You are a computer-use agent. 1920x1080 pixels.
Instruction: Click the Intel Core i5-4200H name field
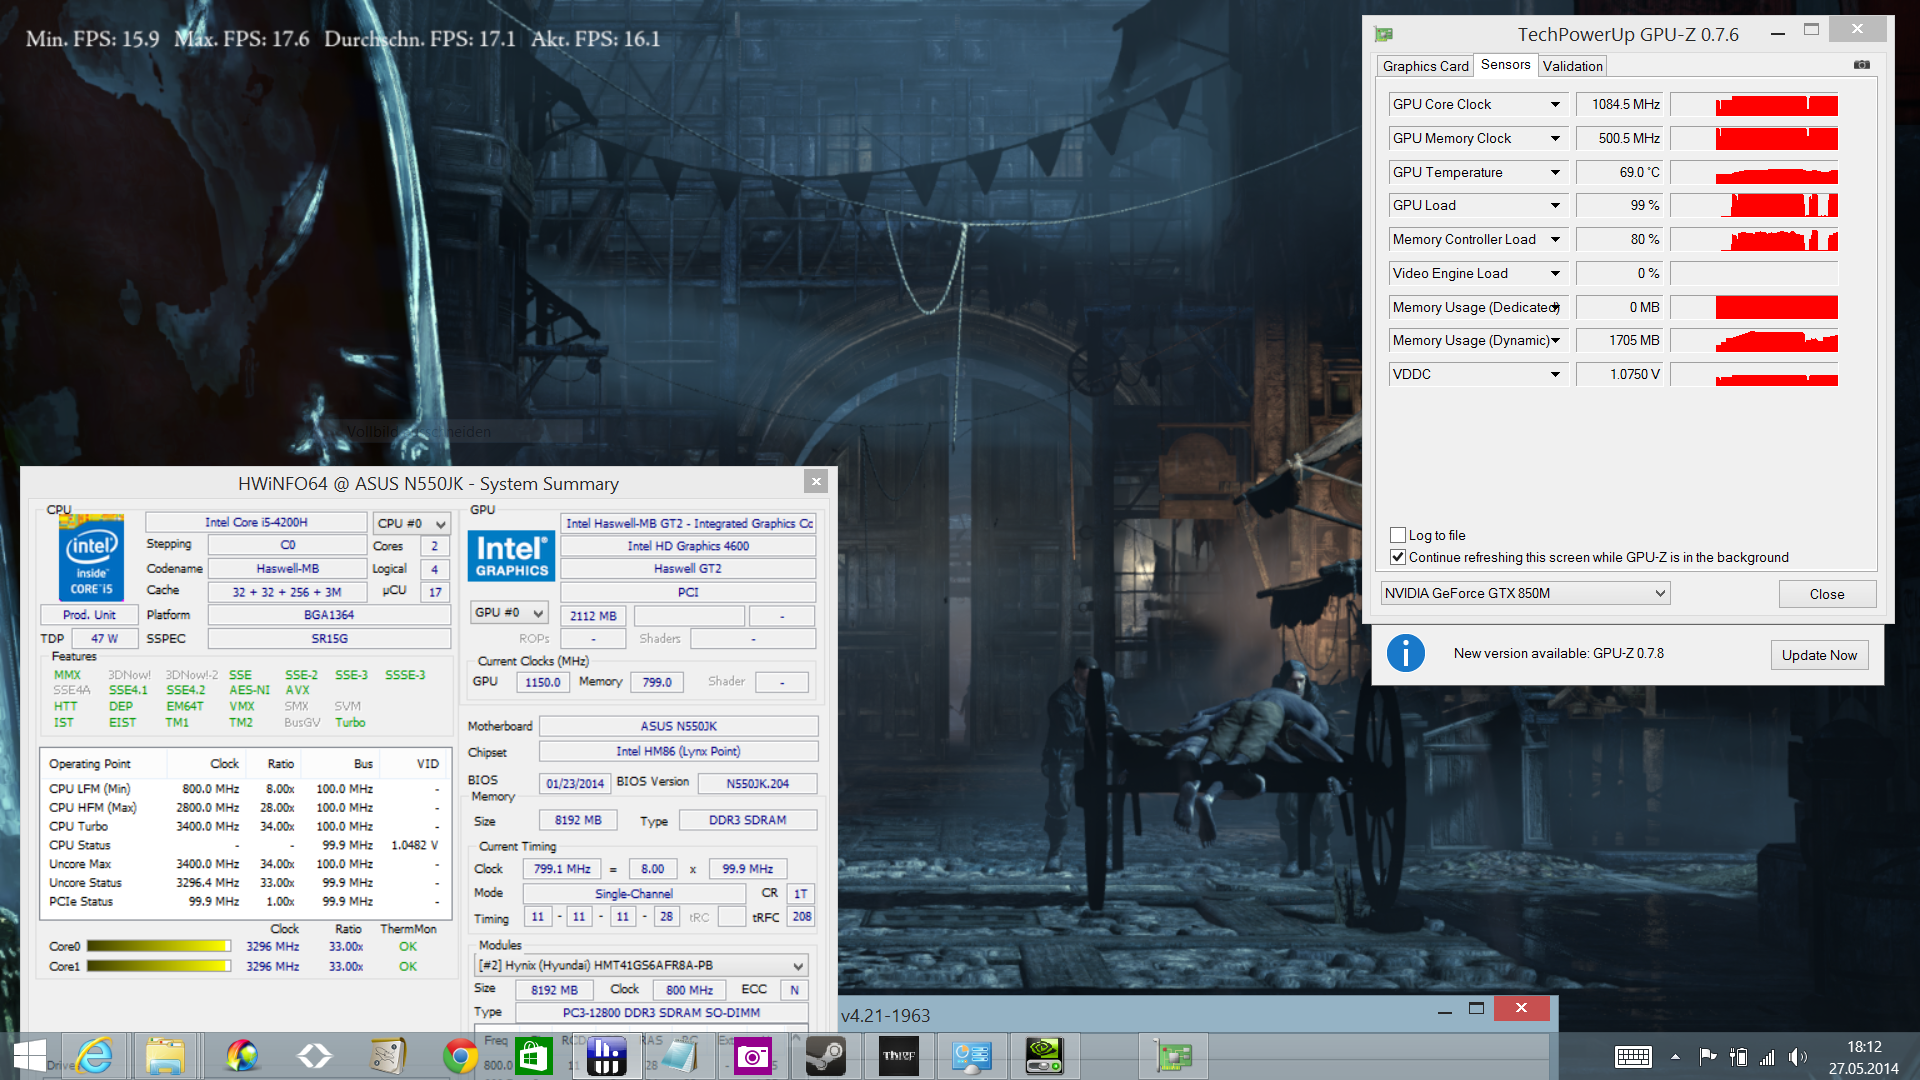coord(256,522)
